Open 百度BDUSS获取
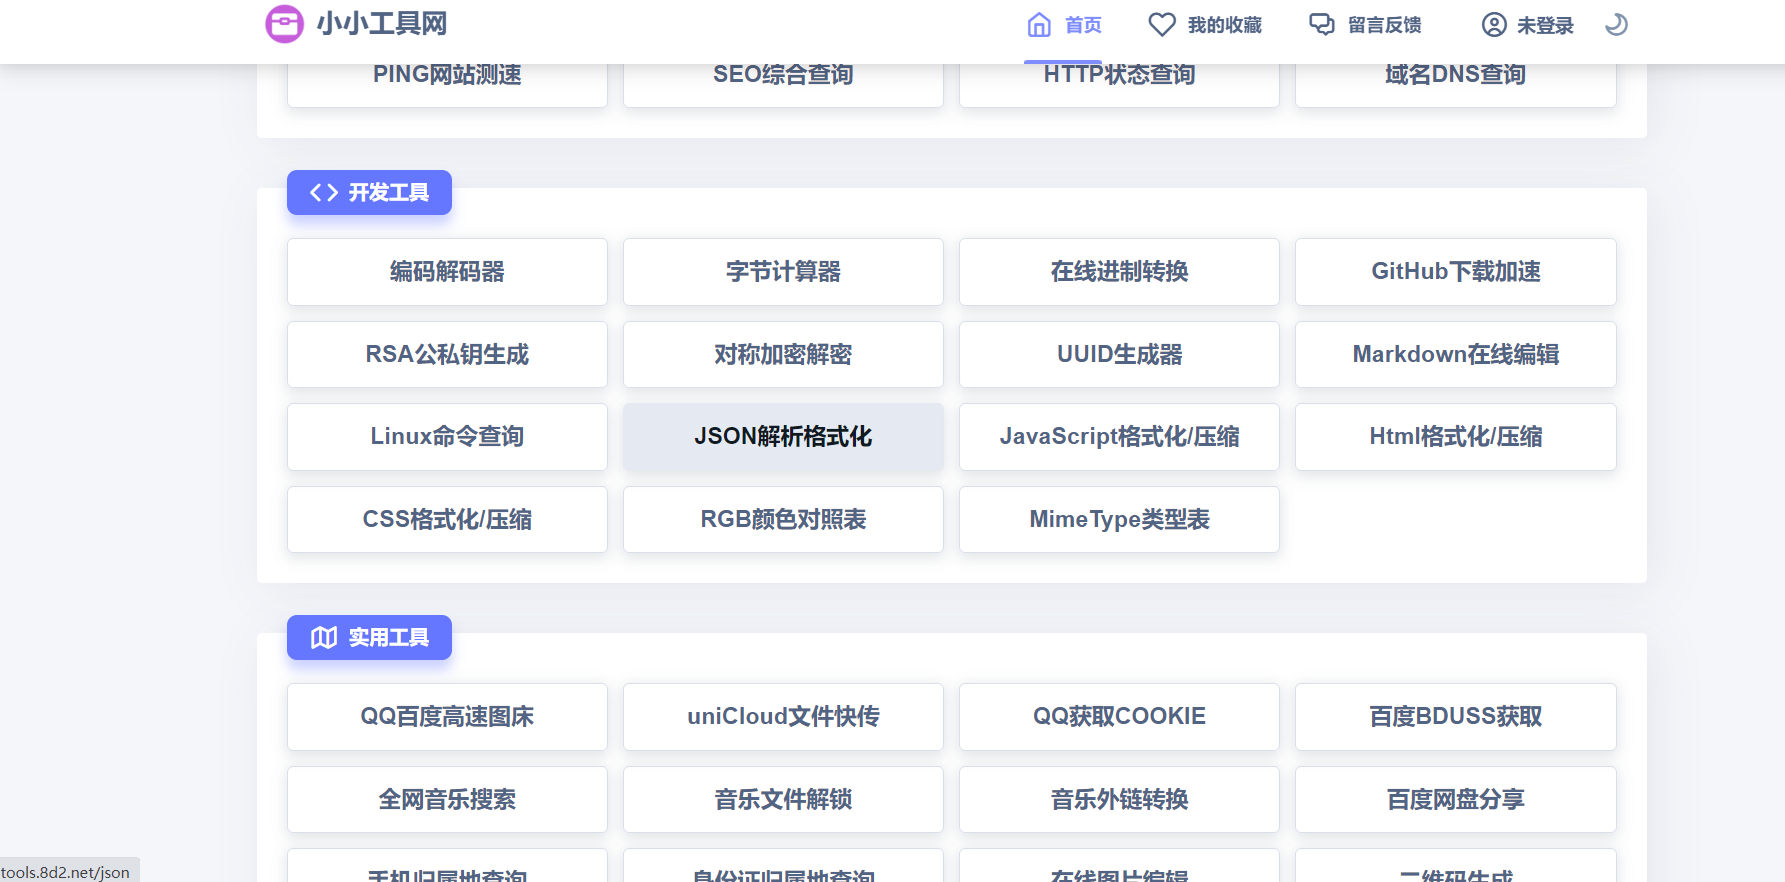 pos(1456,717)
